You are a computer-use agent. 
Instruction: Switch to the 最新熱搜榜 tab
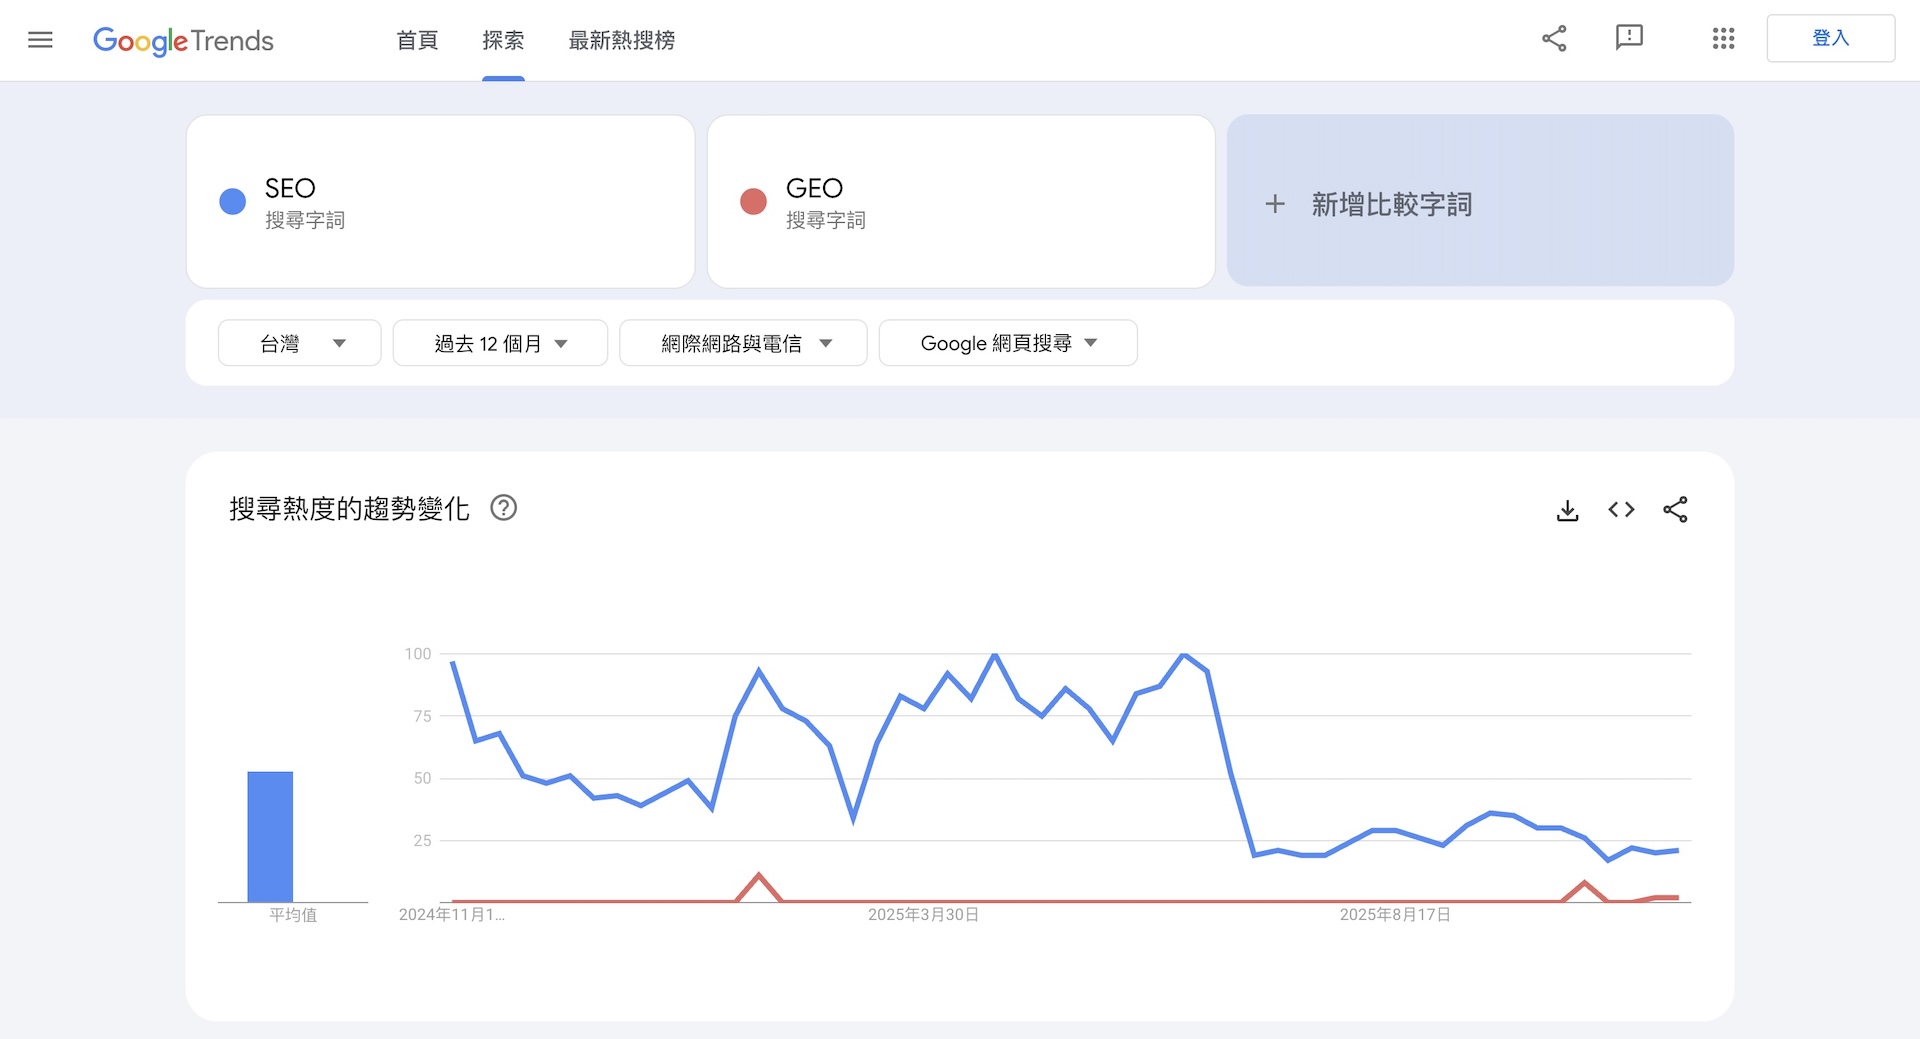point(621,40)
